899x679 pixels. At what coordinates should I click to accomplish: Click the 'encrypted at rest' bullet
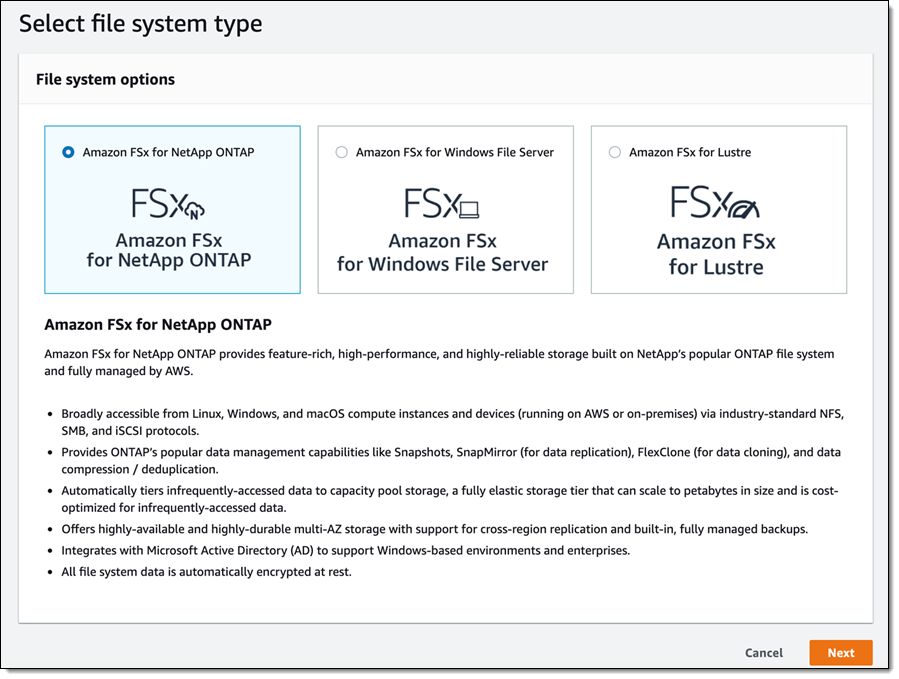point(206,571)
